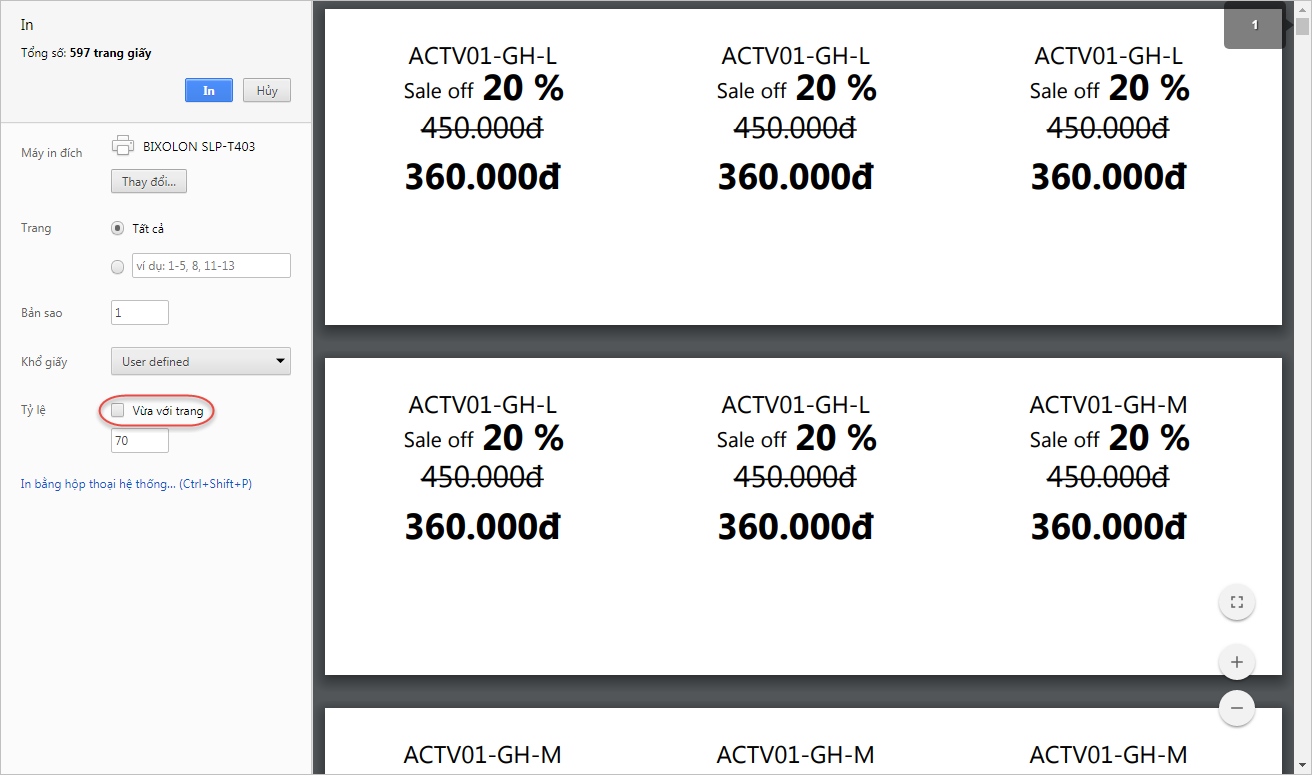This screenshot has height=775, width=1312.
Task: Click the scrollbar up arrow
Action: 1302,7
